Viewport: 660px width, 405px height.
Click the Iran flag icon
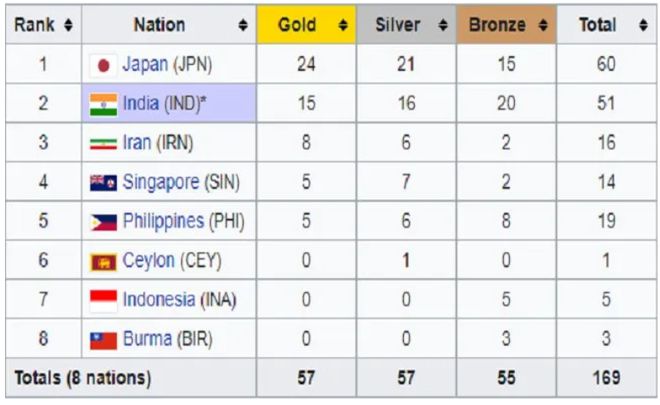point(103,144)
